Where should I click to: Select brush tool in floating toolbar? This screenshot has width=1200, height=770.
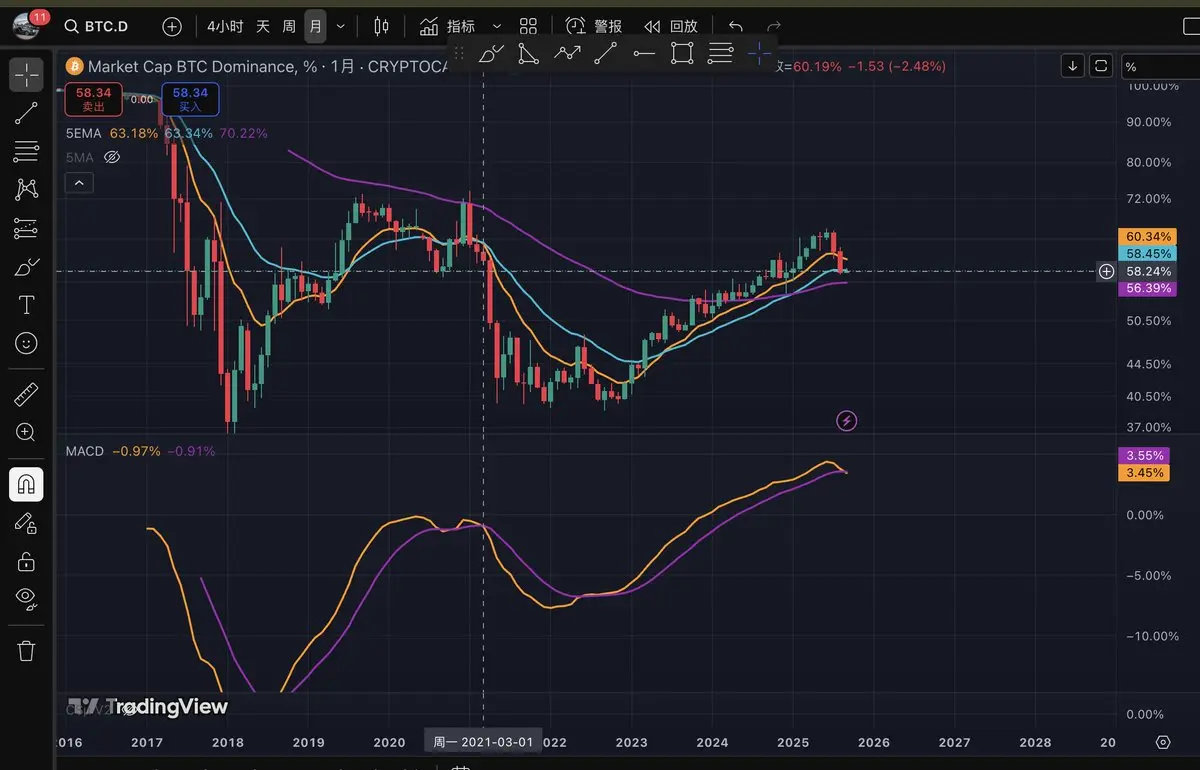click(491, 54)
